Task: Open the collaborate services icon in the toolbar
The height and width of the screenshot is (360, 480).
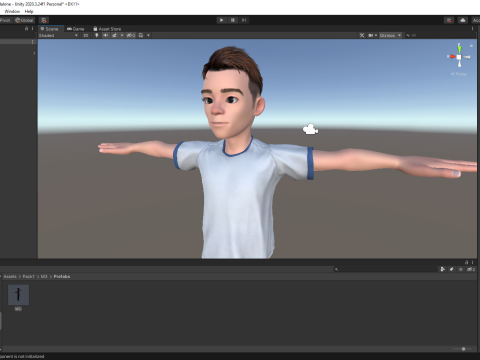Action: [x=449, y=20]
